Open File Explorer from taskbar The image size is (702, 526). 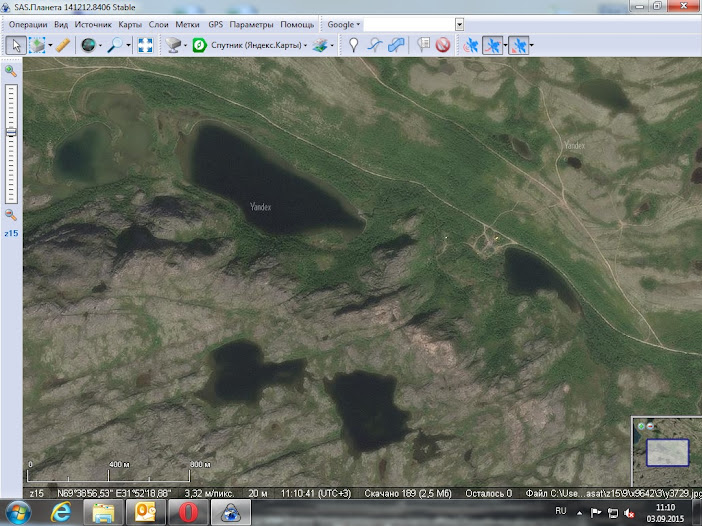[x=103, y=513]
